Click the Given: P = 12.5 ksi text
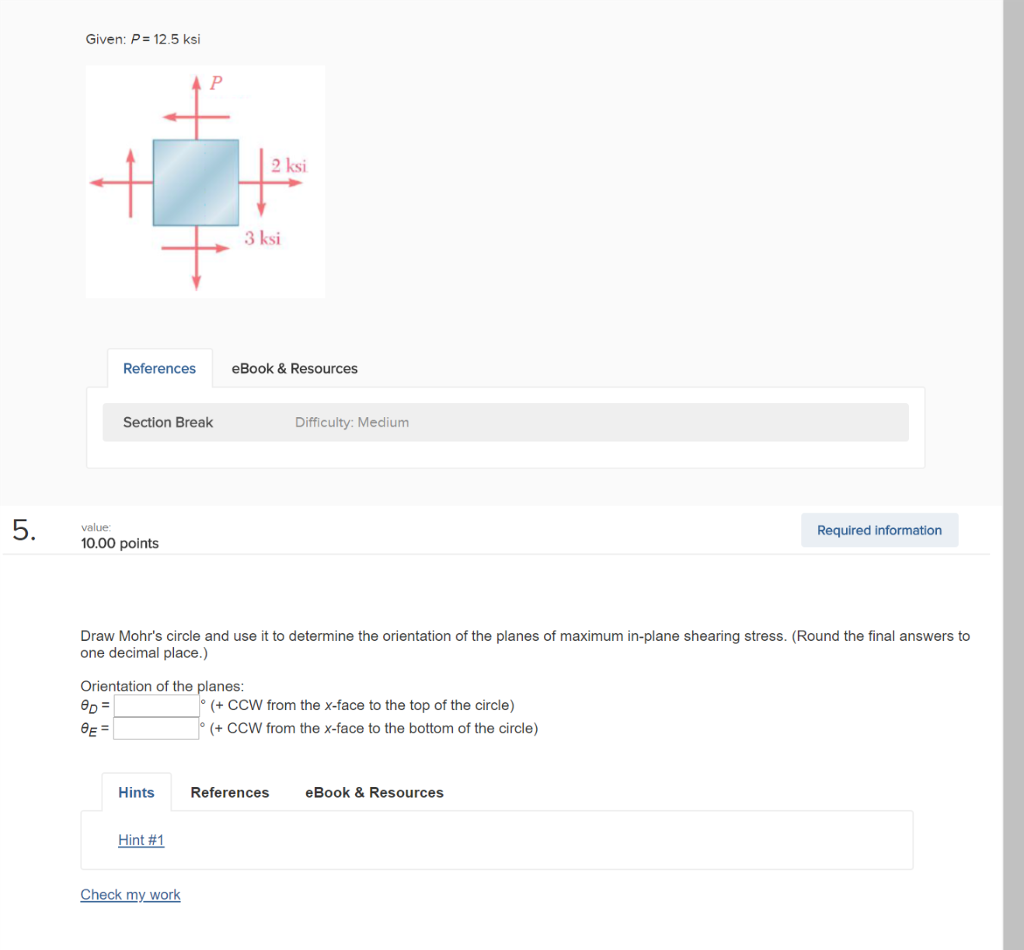The height and width of the screenshot is (950, 1024). pos(143,39)
